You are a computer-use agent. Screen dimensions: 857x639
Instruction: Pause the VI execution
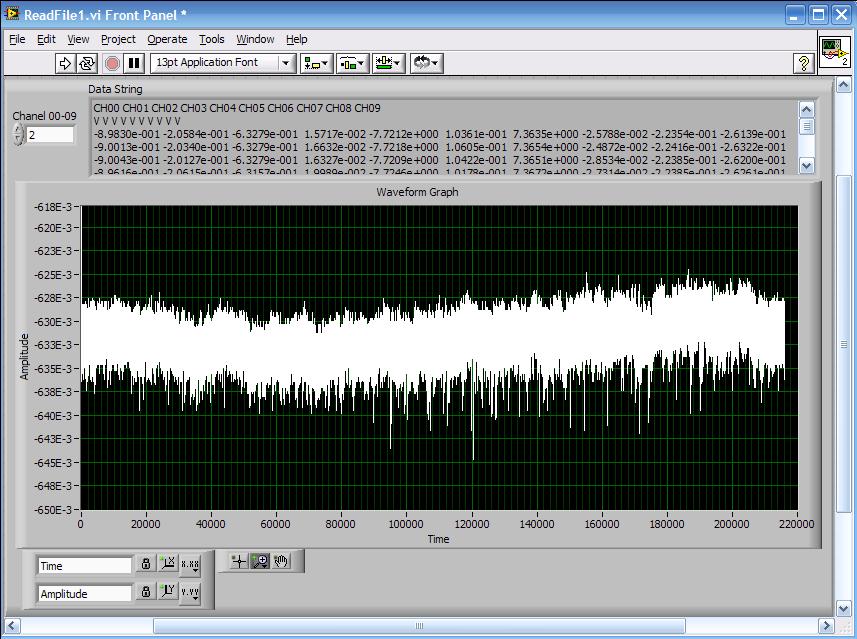click(x=135, y=63)
